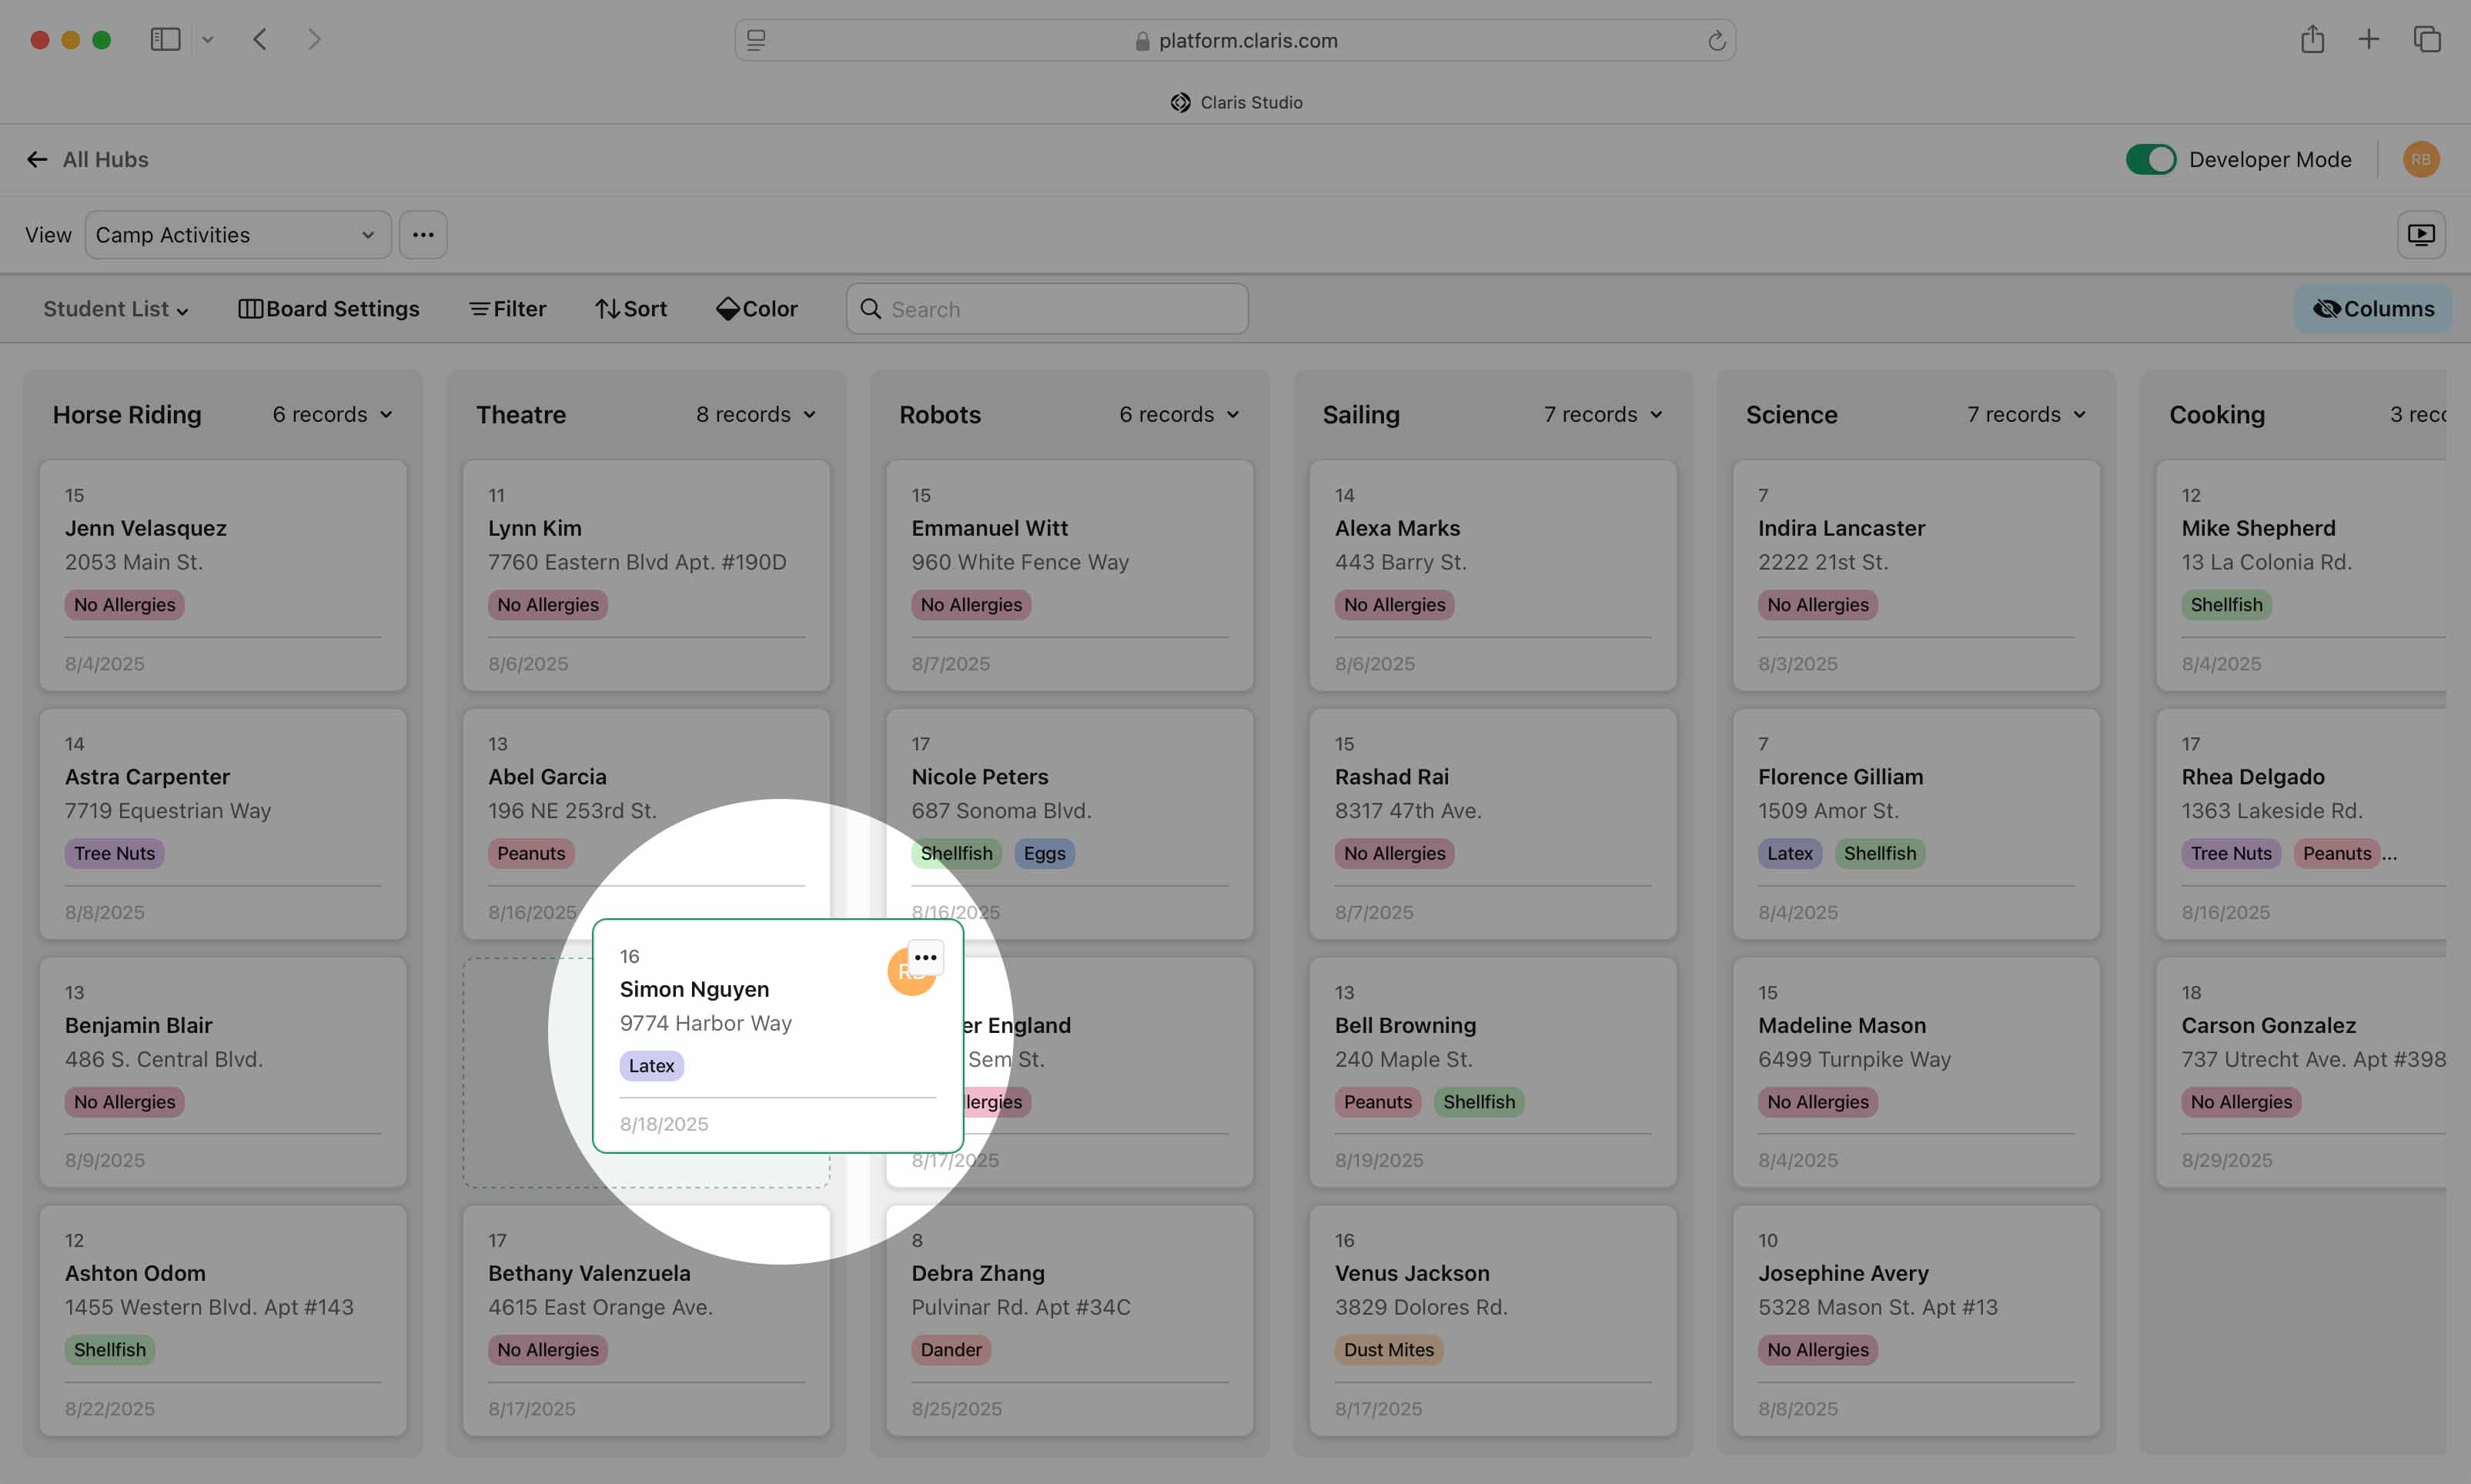2471x1484 pixels.
Task: Click the three-dot menu on Simon Nguyen card
Action: tap(925, 957)
